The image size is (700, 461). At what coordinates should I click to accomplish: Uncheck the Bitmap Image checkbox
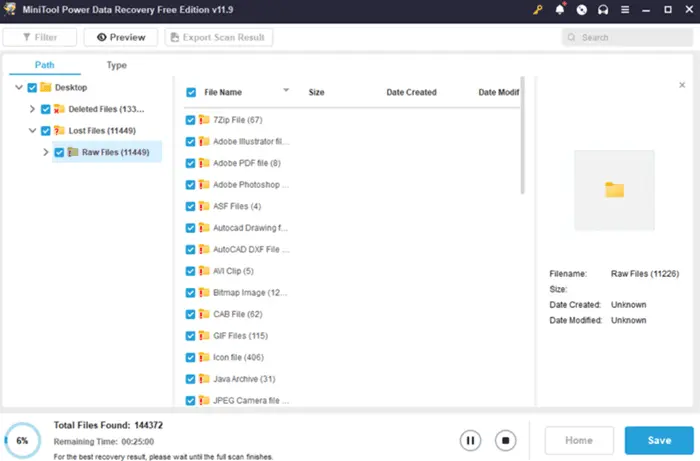pos(190,293)
